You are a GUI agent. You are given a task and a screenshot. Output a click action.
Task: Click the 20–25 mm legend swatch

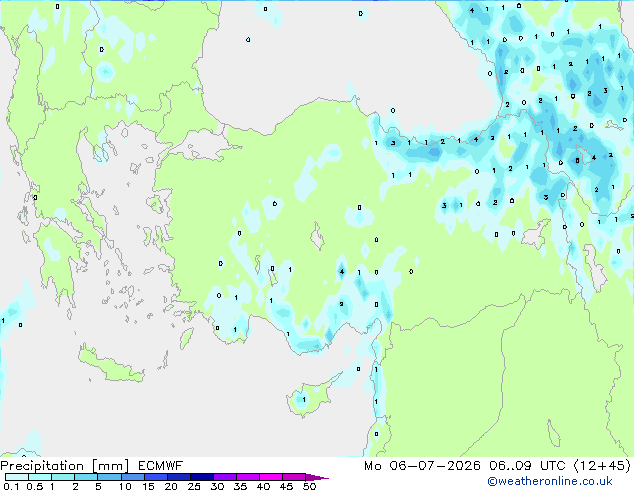click(178, 477)
